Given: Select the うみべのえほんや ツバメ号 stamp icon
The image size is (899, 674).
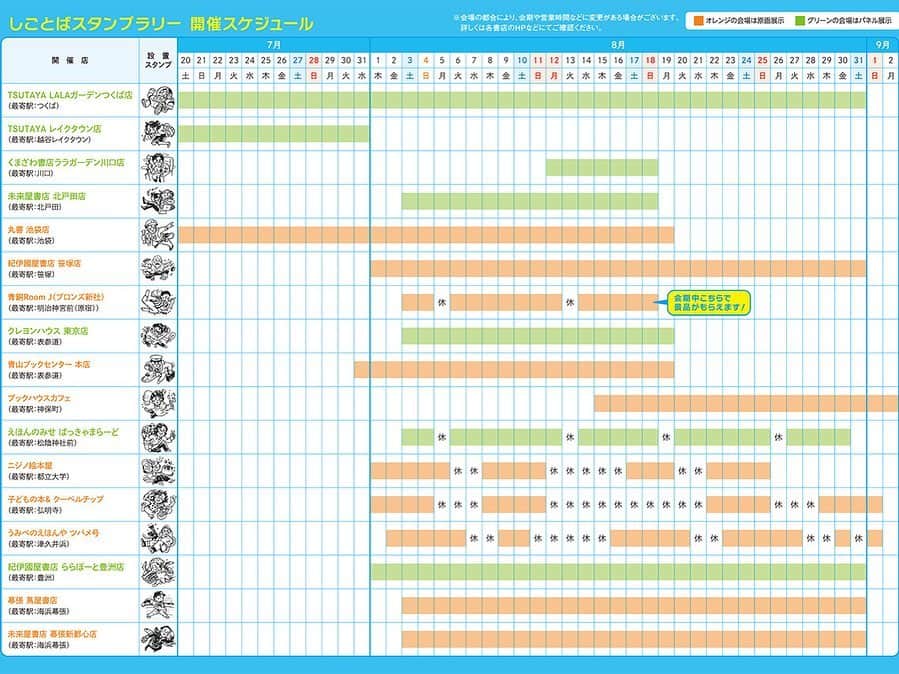Looking at the screenshot, I should click(158, 538).
